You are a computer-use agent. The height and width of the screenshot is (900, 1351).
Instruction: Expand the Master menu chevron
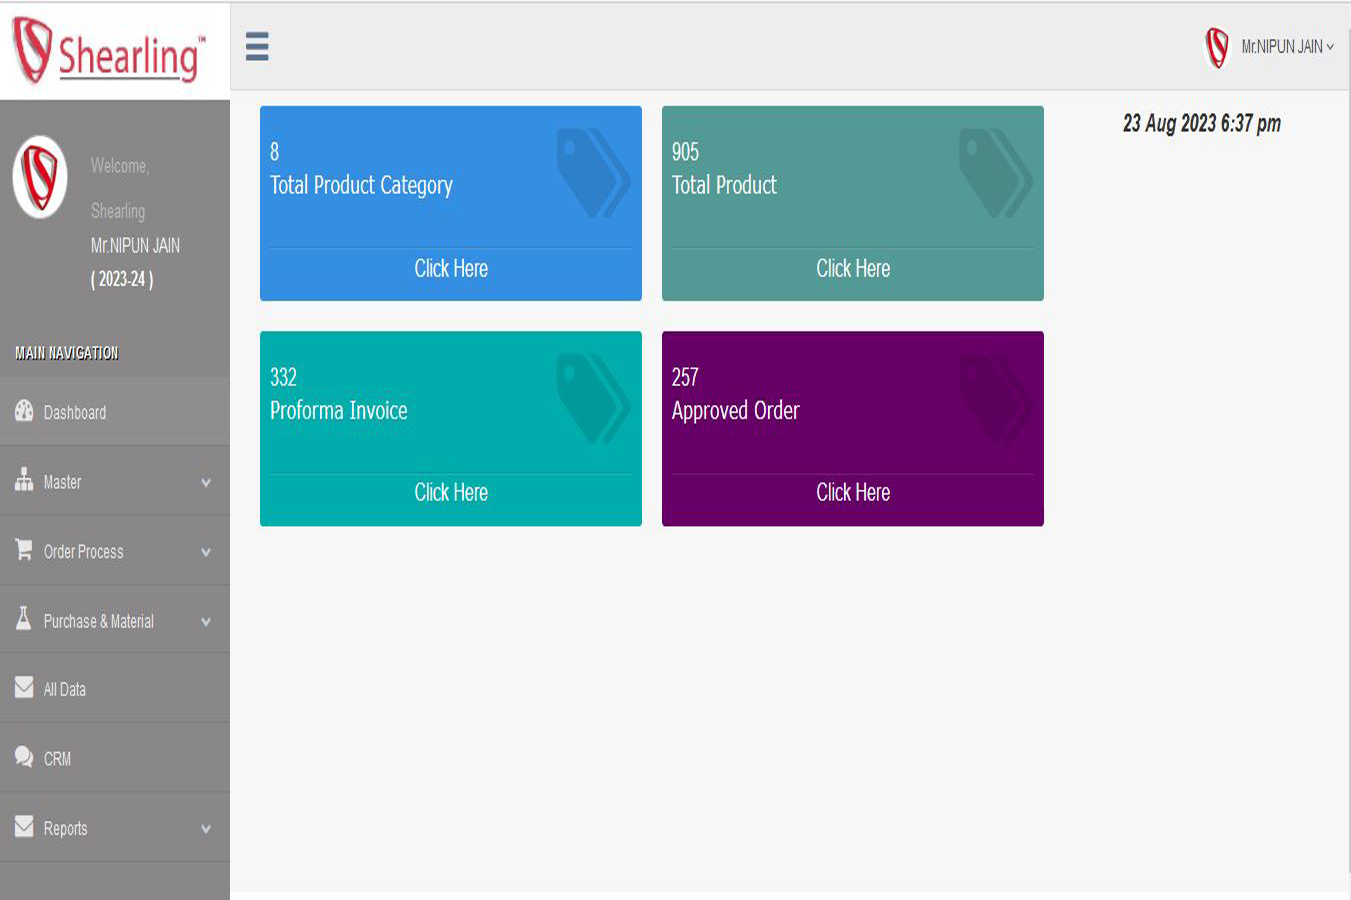pos(206,482)
